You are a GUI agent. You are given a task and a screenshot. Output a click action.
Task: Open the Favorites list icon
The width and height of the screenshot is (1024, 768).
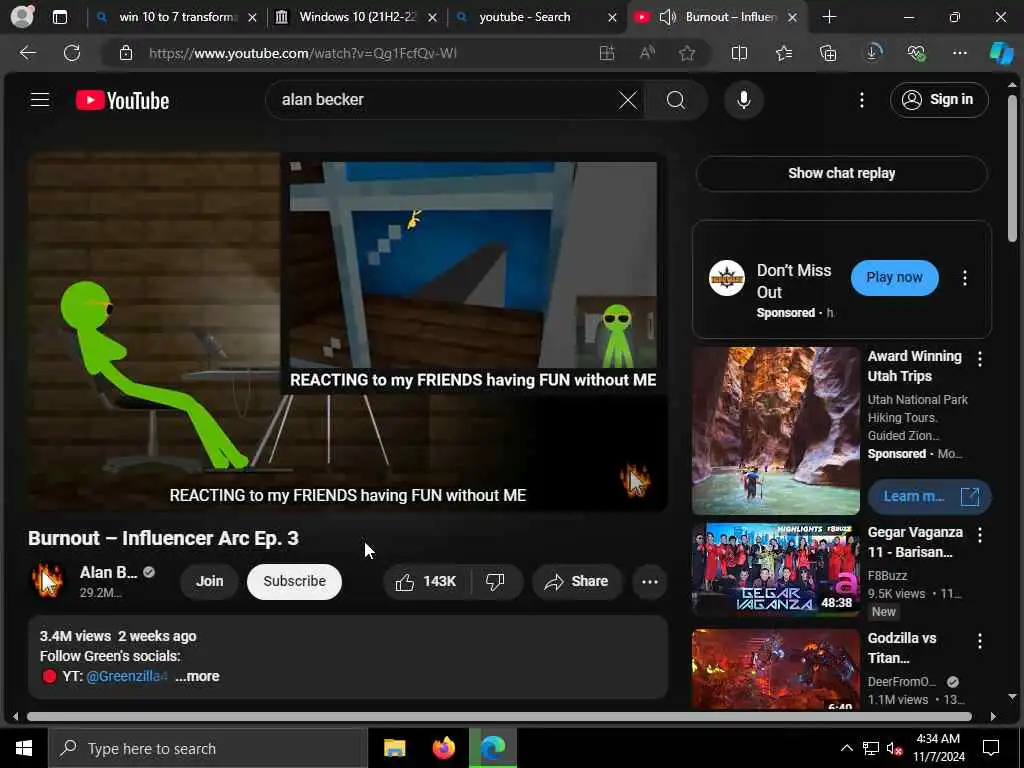coord(784,53)
